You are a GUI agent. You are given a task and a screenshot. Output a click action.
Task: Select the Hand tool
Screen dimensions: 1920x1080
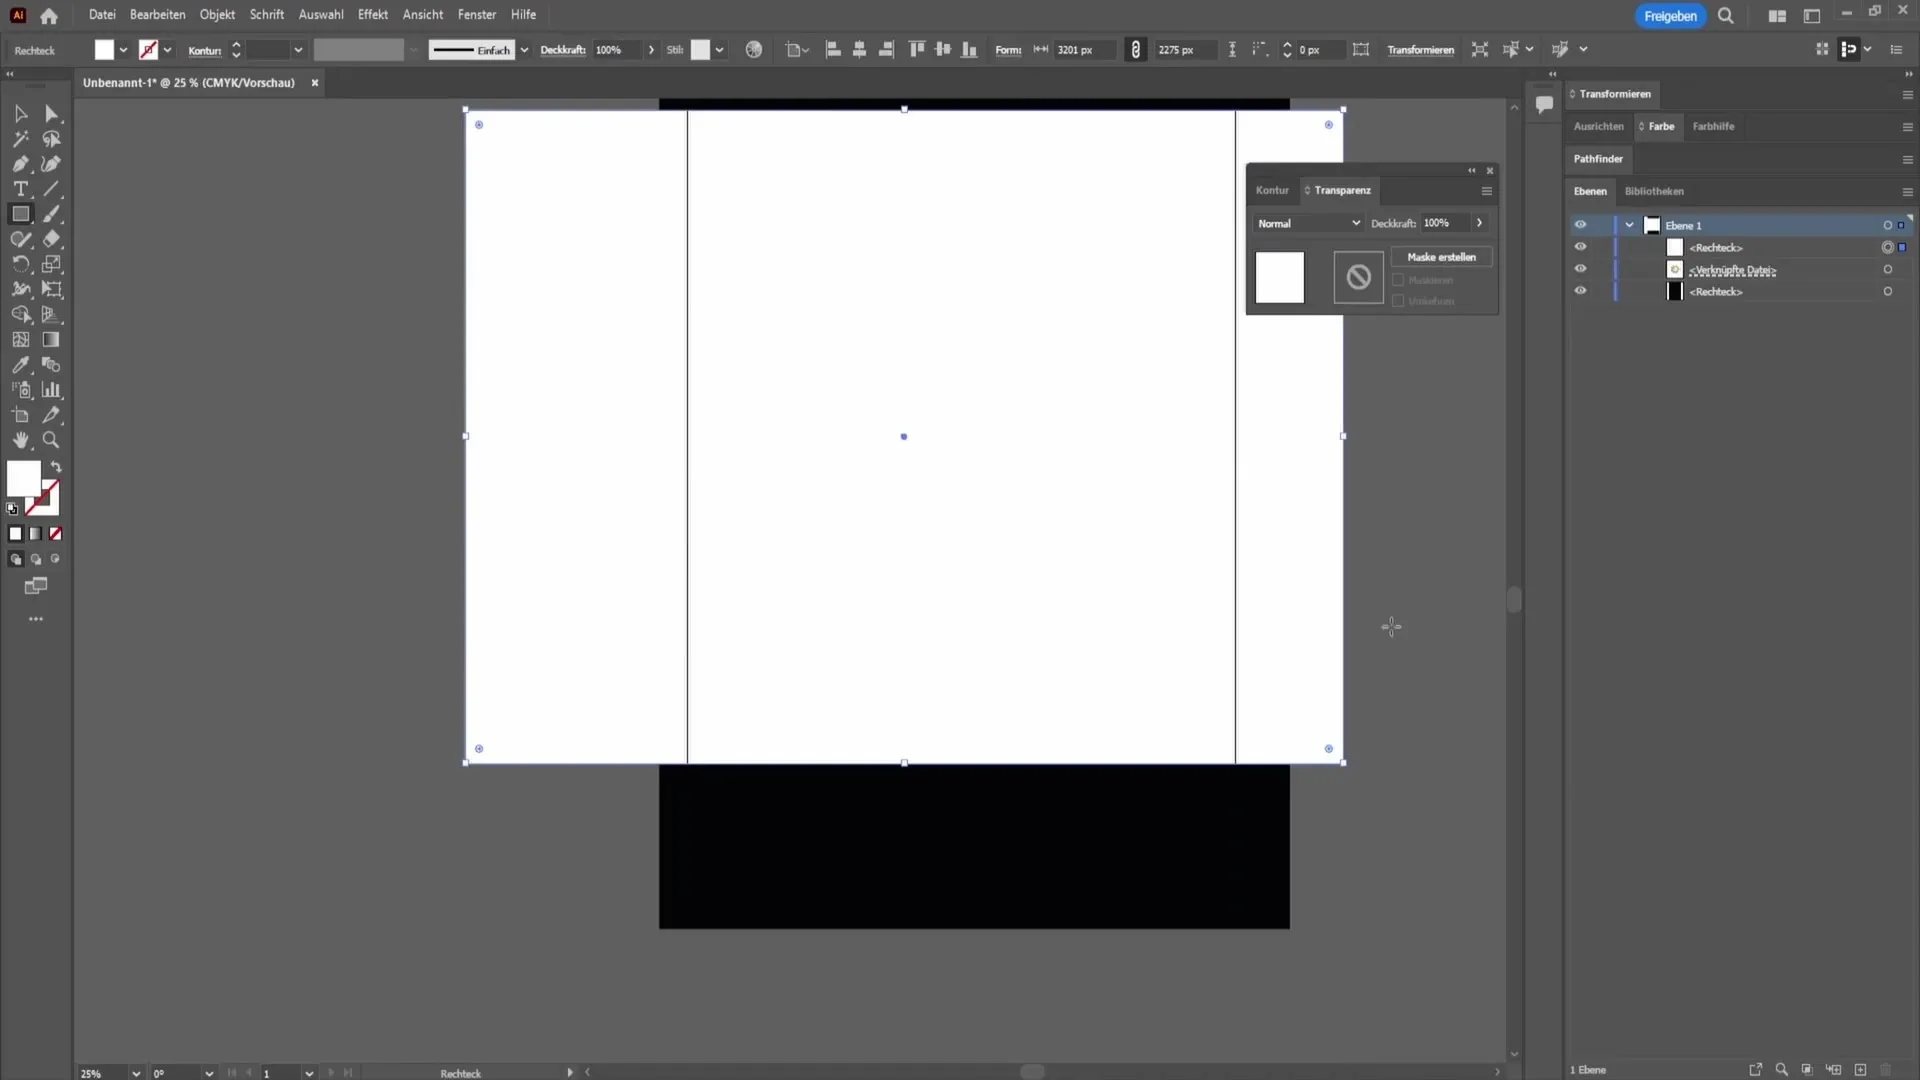click(20, 440)
